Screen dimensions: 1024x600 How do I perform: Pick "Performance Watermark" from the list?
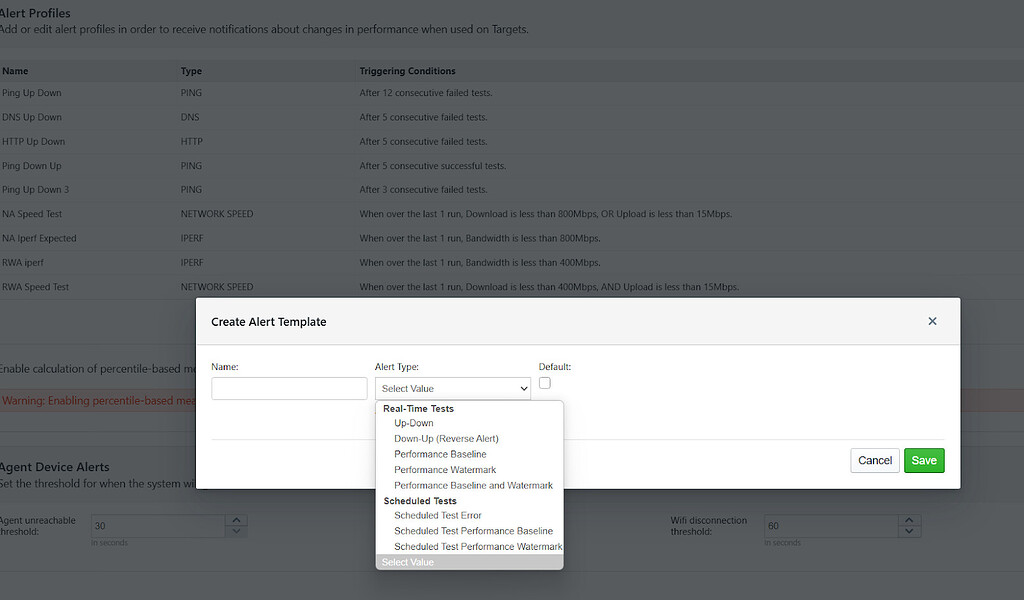(x=442, y=469)
